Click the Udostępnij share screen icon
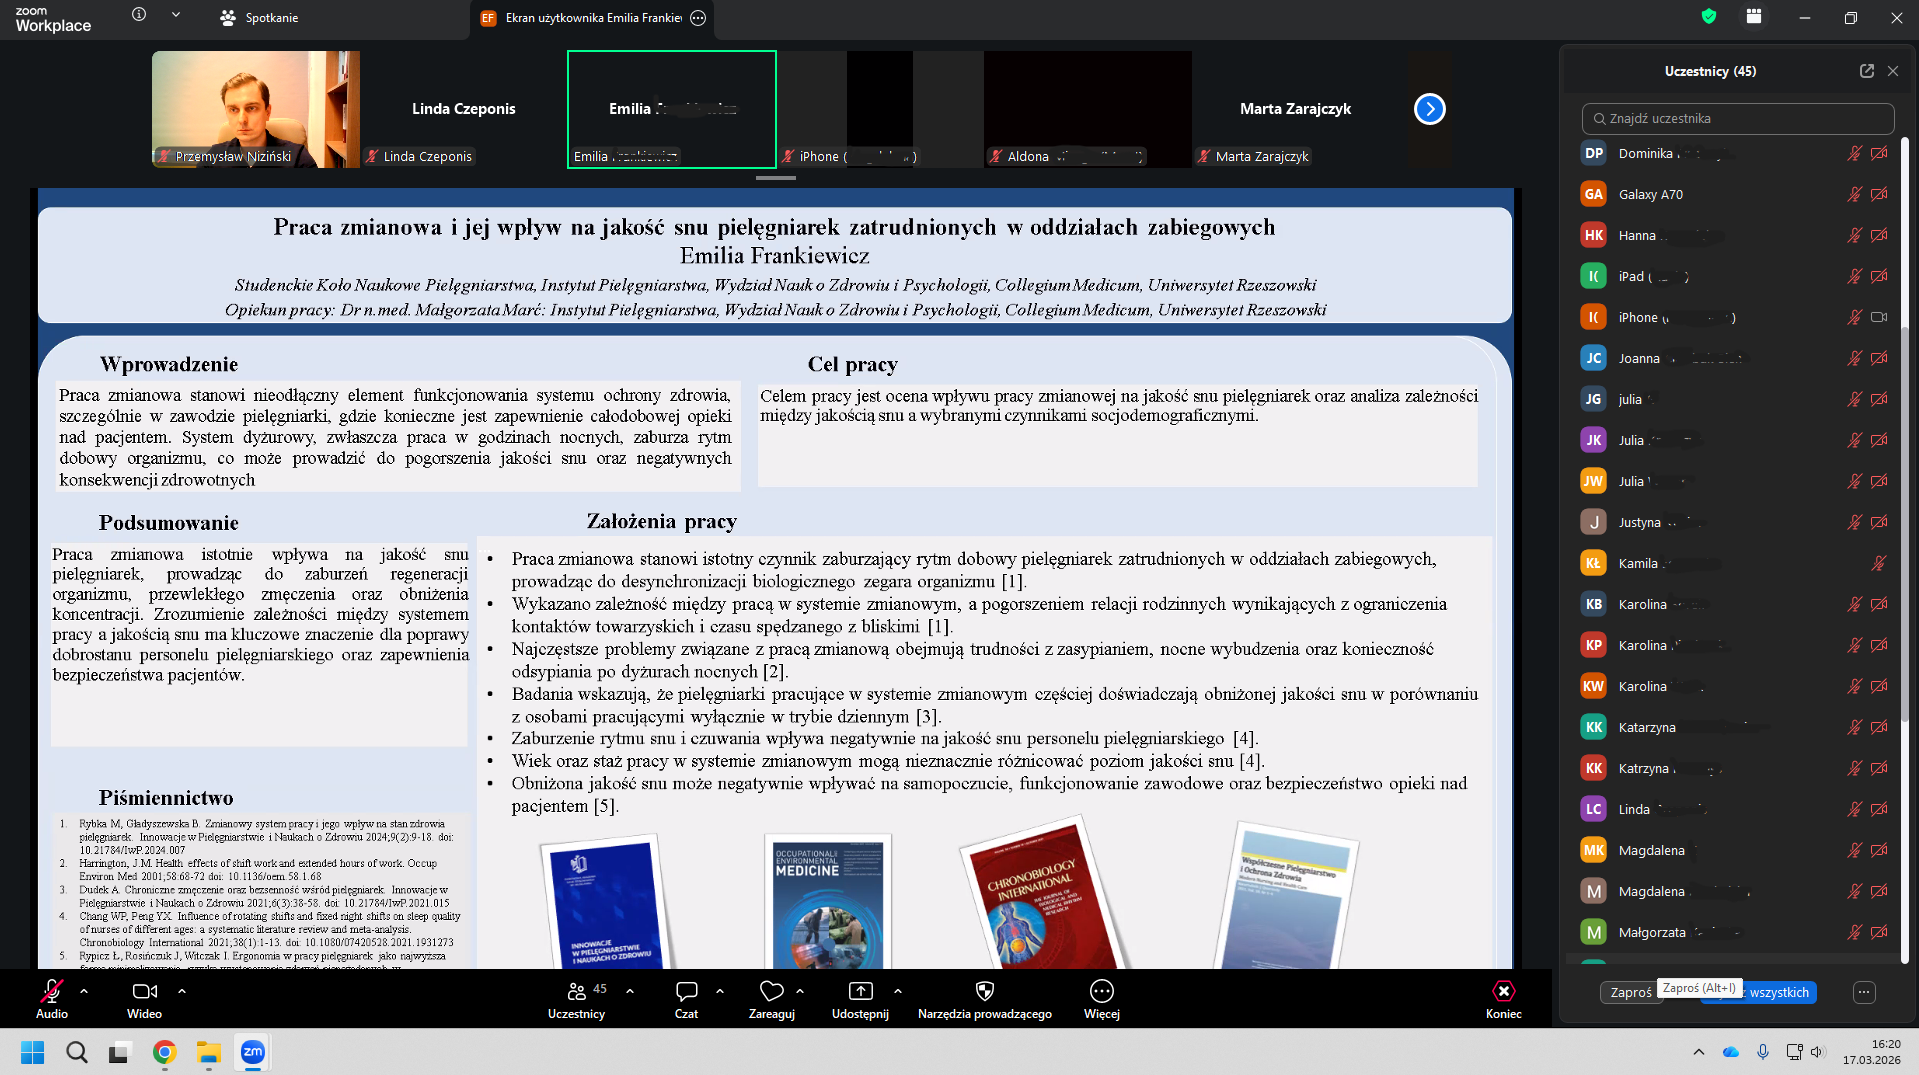 pyautogui.click(x=860, y=992)
